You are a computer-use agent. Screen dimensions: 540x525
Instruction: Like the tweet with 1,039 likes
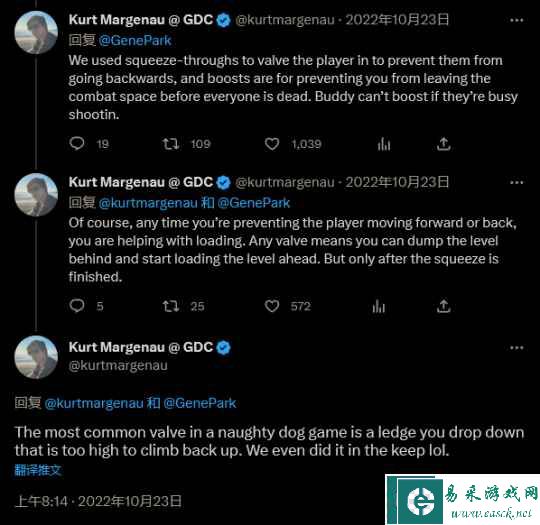[272, 144]
